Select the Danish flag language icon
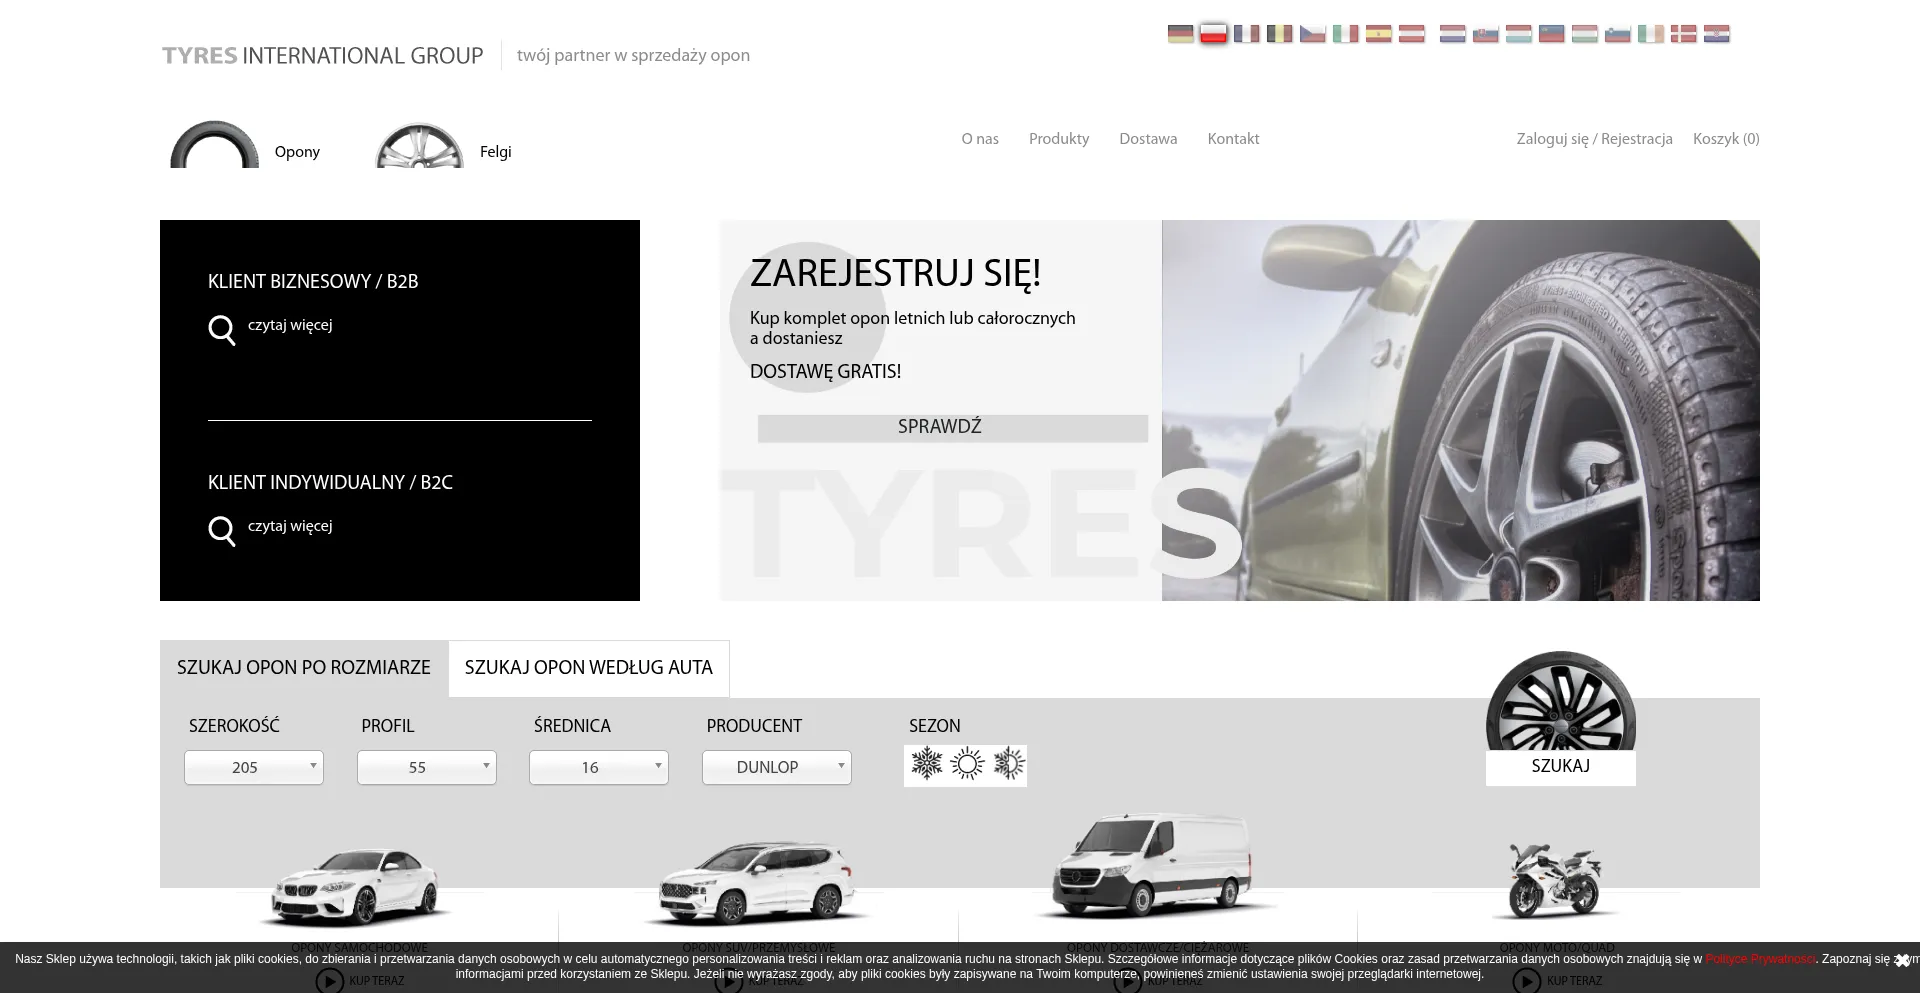The image size is (1920, 993). click(x=1683, y=34)
